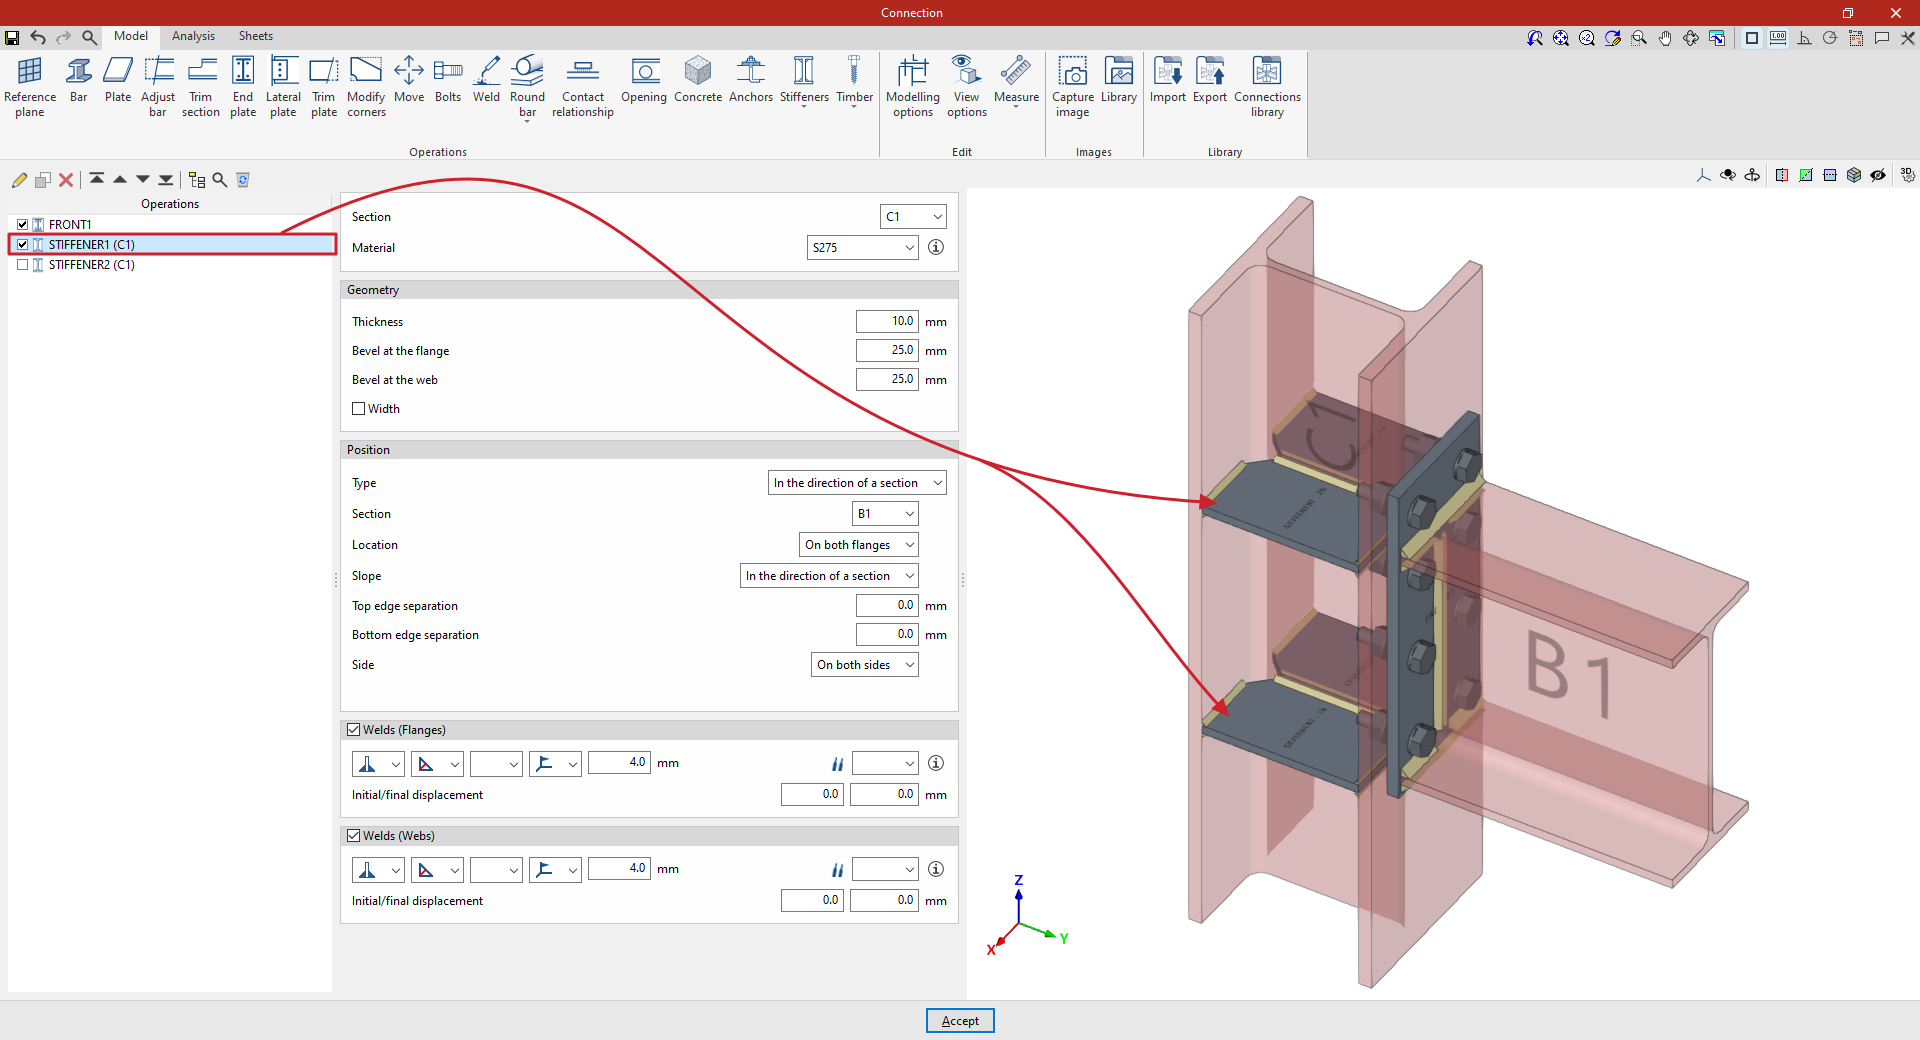Screen dimensions: 1920x1040
Task: Switch to the Analysis tab
Action: pyautogui.click(x=193, y=36)
